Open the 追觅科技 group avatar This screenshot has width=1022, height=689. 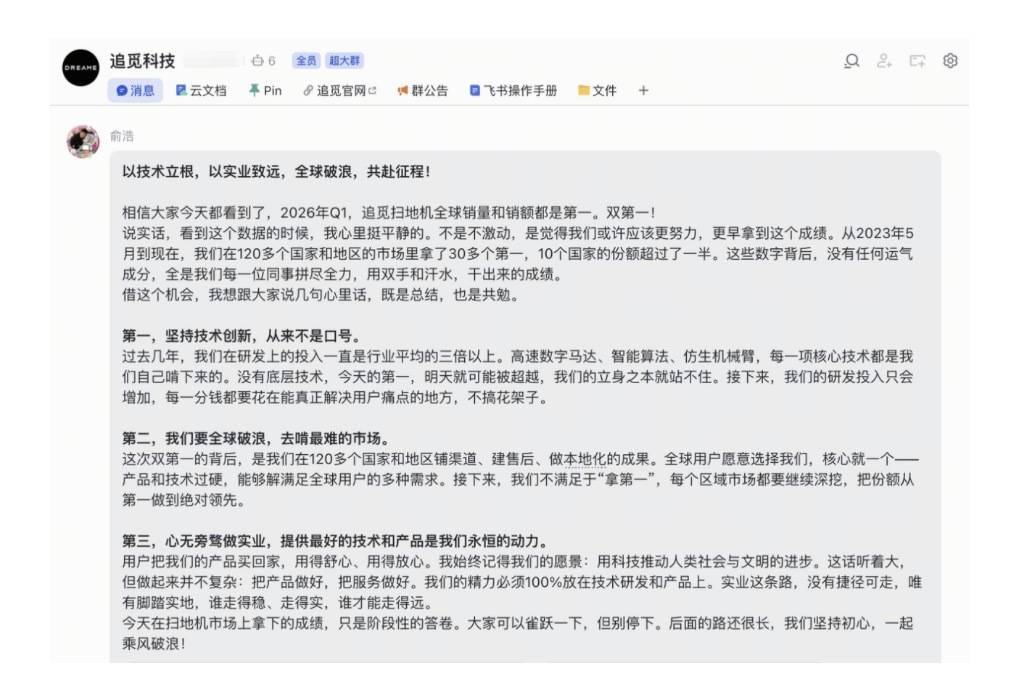tap(81, 68)
